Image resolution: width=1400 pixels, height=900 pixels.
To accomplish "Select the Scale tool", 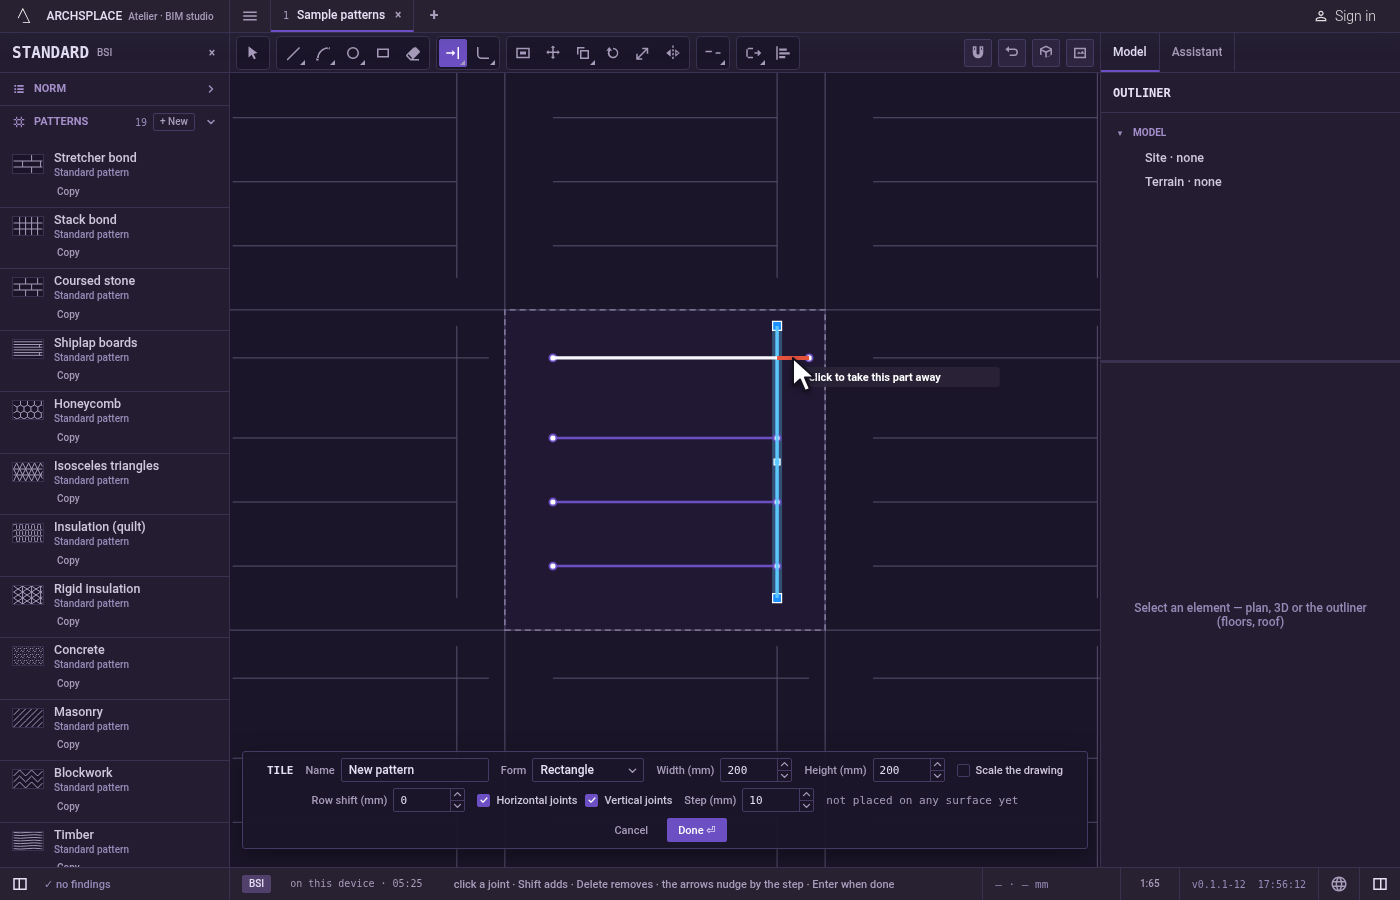I will pyautogui.click(x=643, y=53).
